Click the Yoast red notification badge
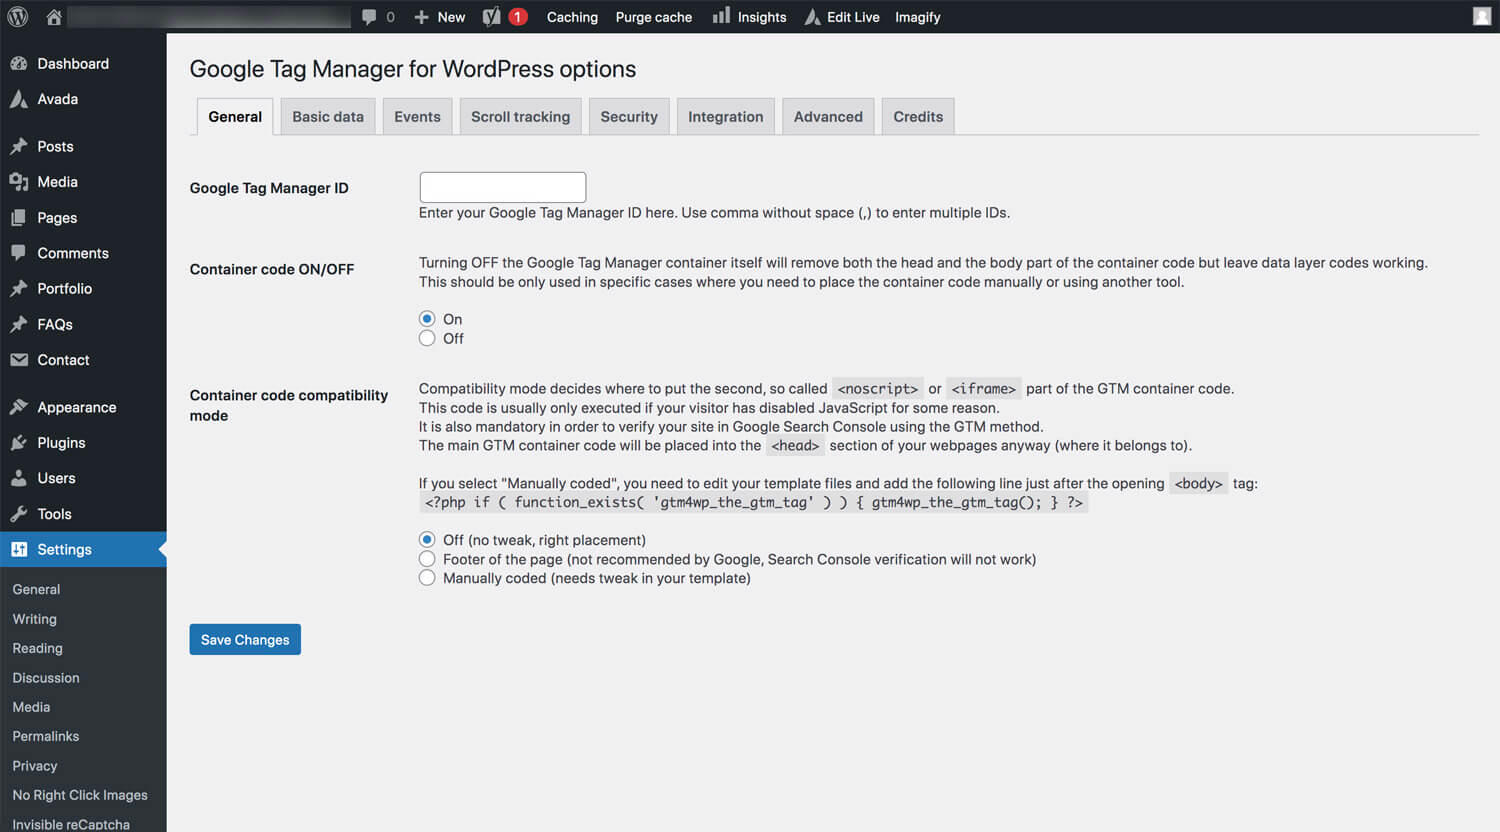The image size is (1500, 832). 518,17
